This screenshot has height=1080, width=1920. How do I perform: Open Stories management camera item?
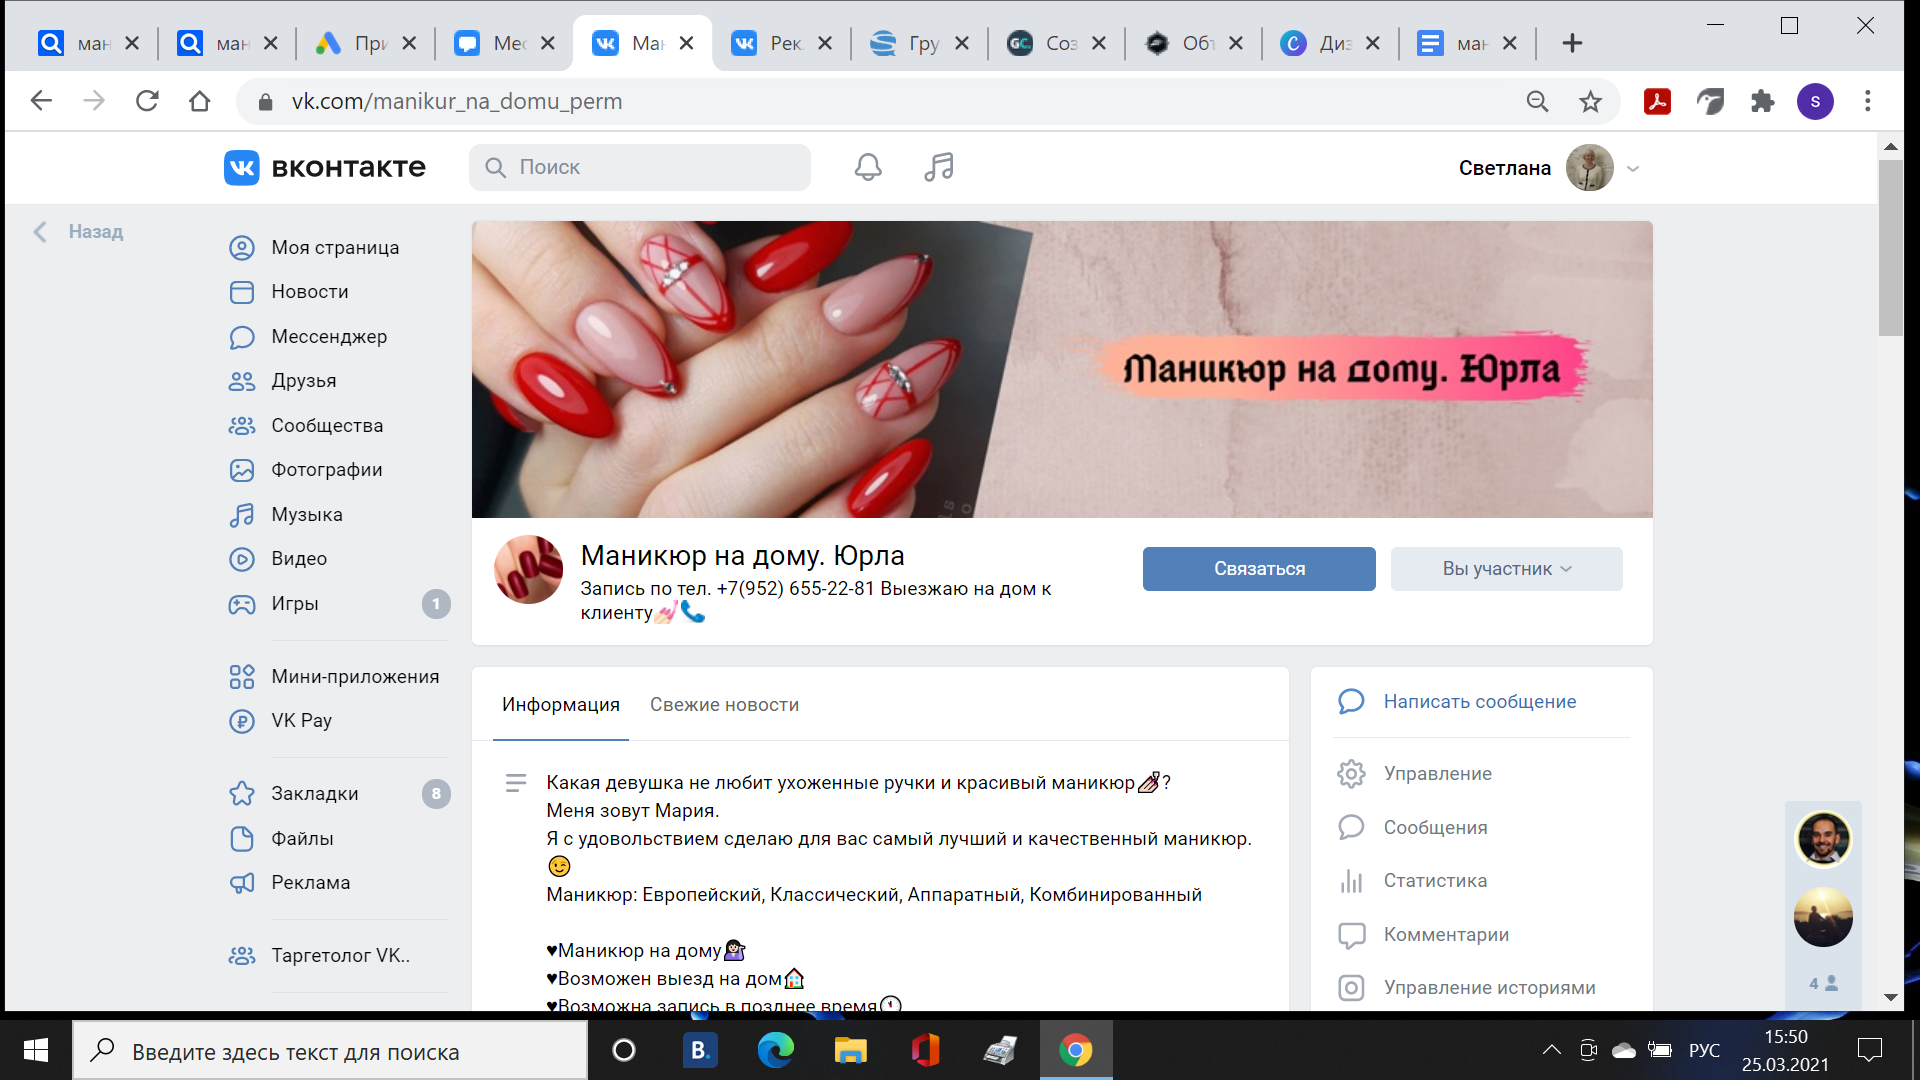point(1488,988)
